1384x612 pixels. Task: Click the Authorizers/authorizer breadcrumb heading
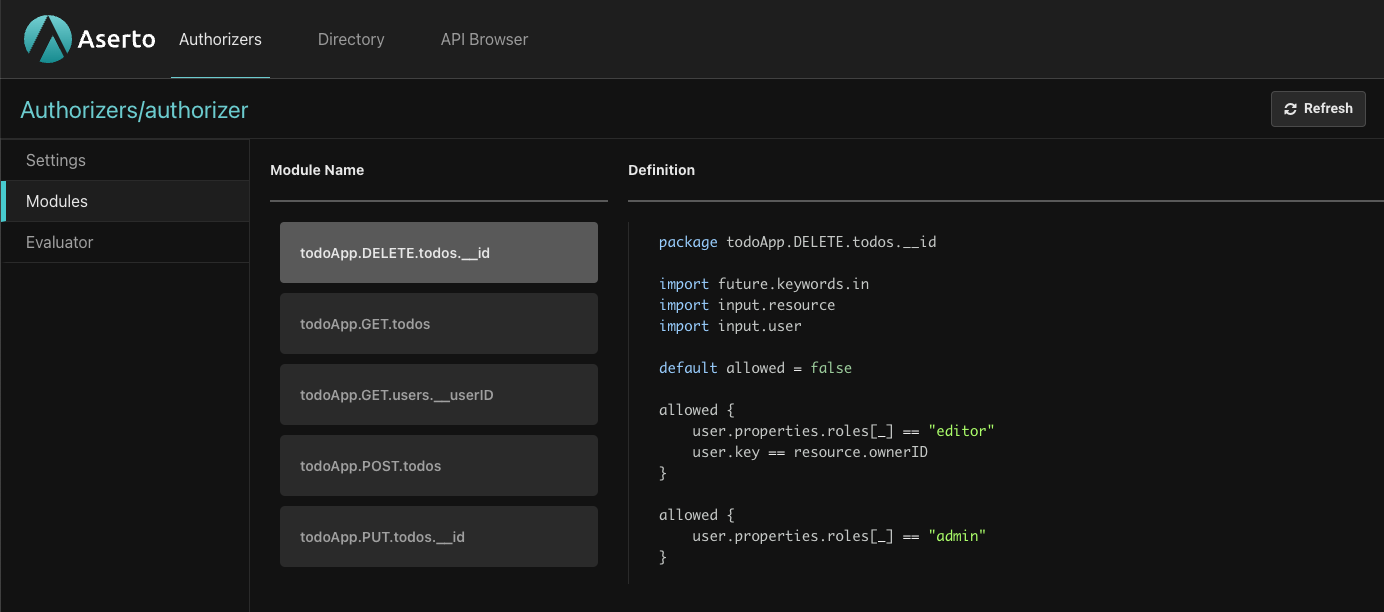[x=134, y=110]
